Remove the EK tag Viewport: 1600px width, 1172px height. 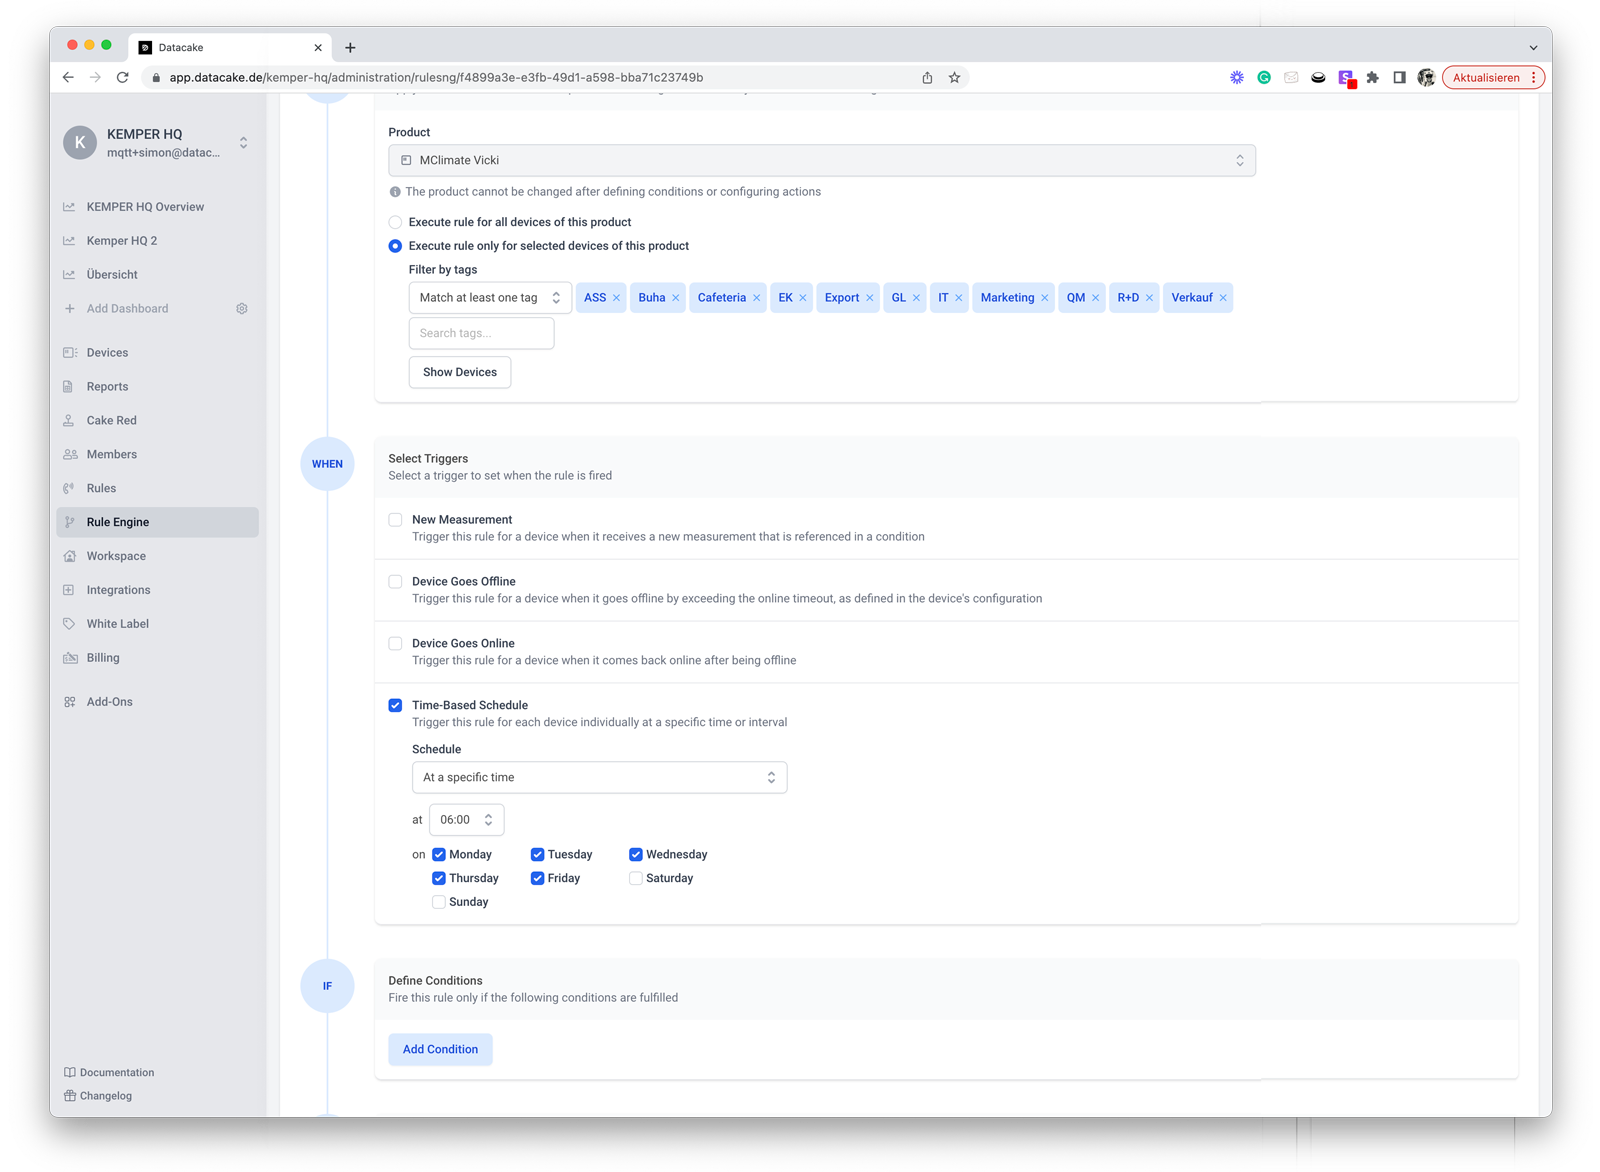click(x=803, y=298)
